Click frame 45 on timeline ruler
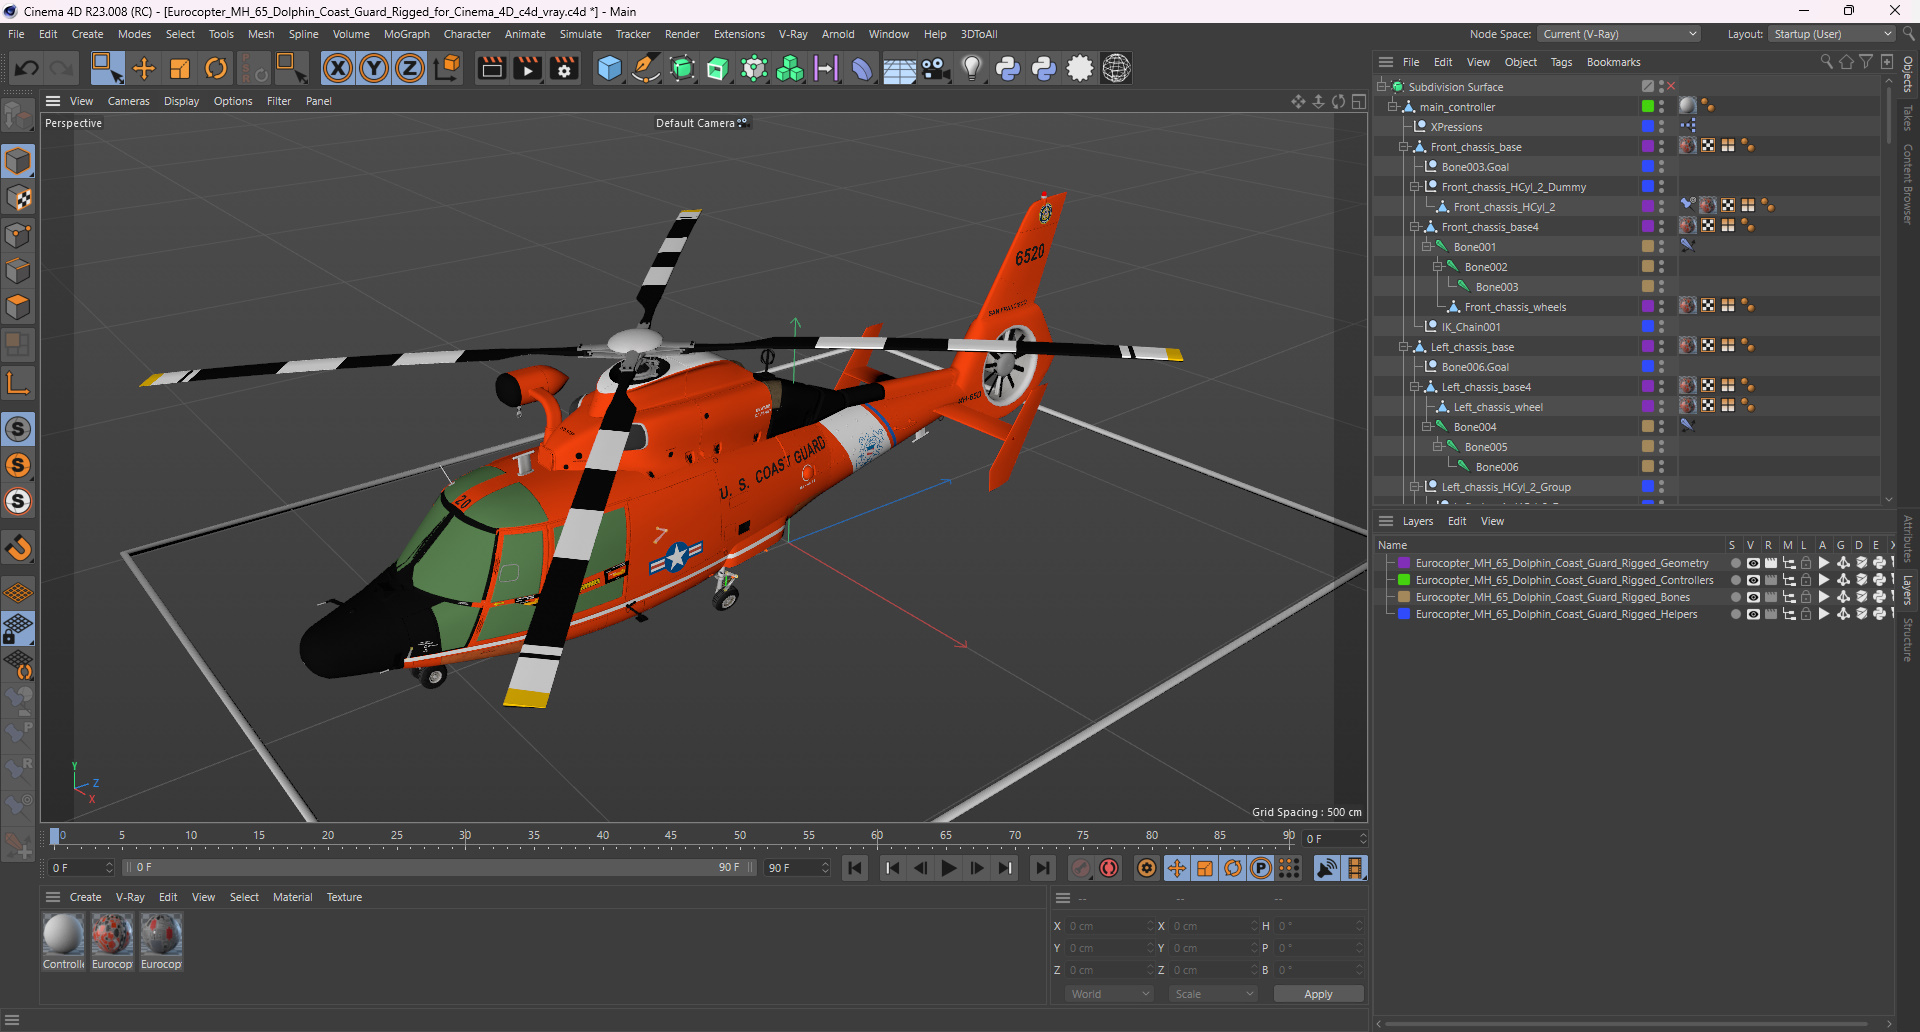Image resolution: width=1920 pixels, height=1032 pixels. pos(671,836)
